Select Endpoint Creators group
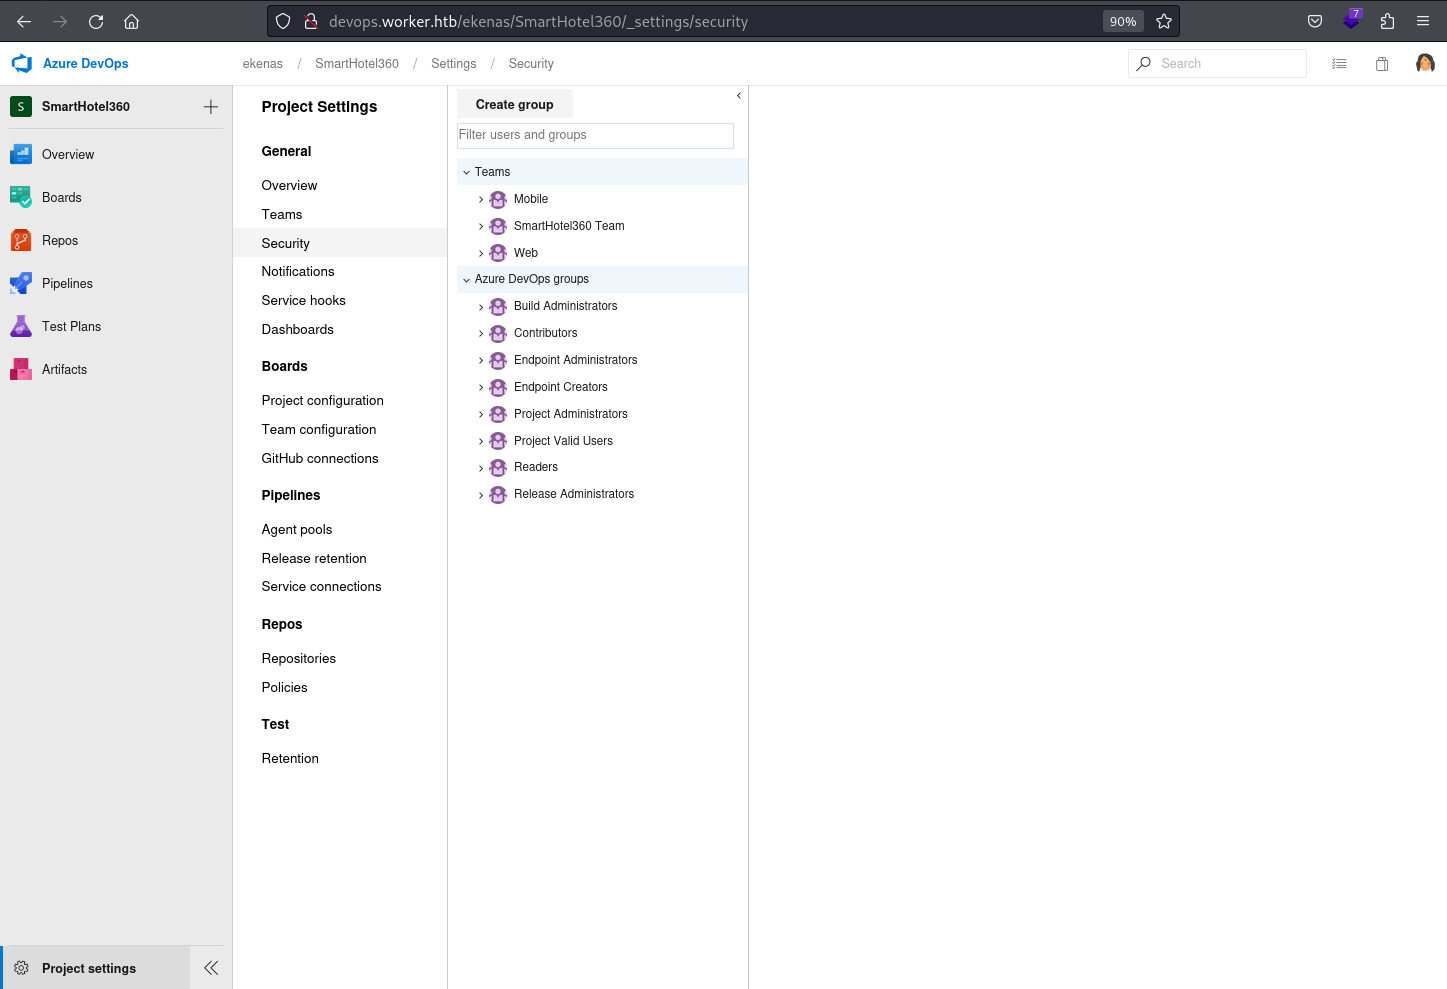The height and width of the screenshot is (989, 1447). [x=560, y=387]
